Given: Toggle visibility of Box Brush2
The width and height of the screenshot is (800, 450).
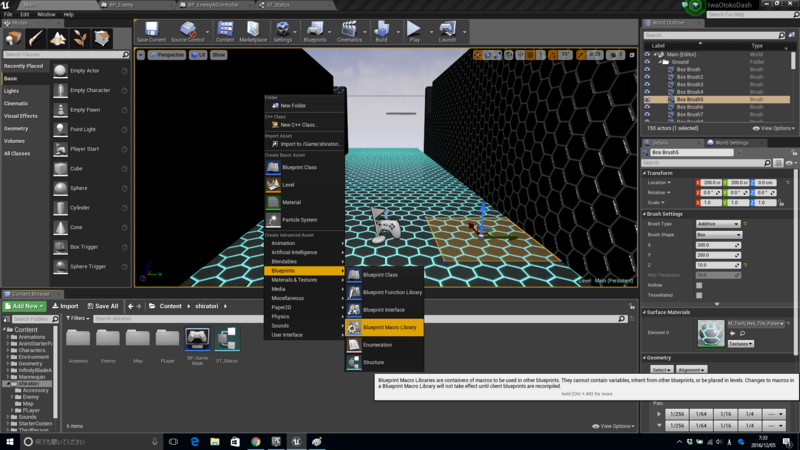Looking at the screenshot, I should tap(647, 77).
